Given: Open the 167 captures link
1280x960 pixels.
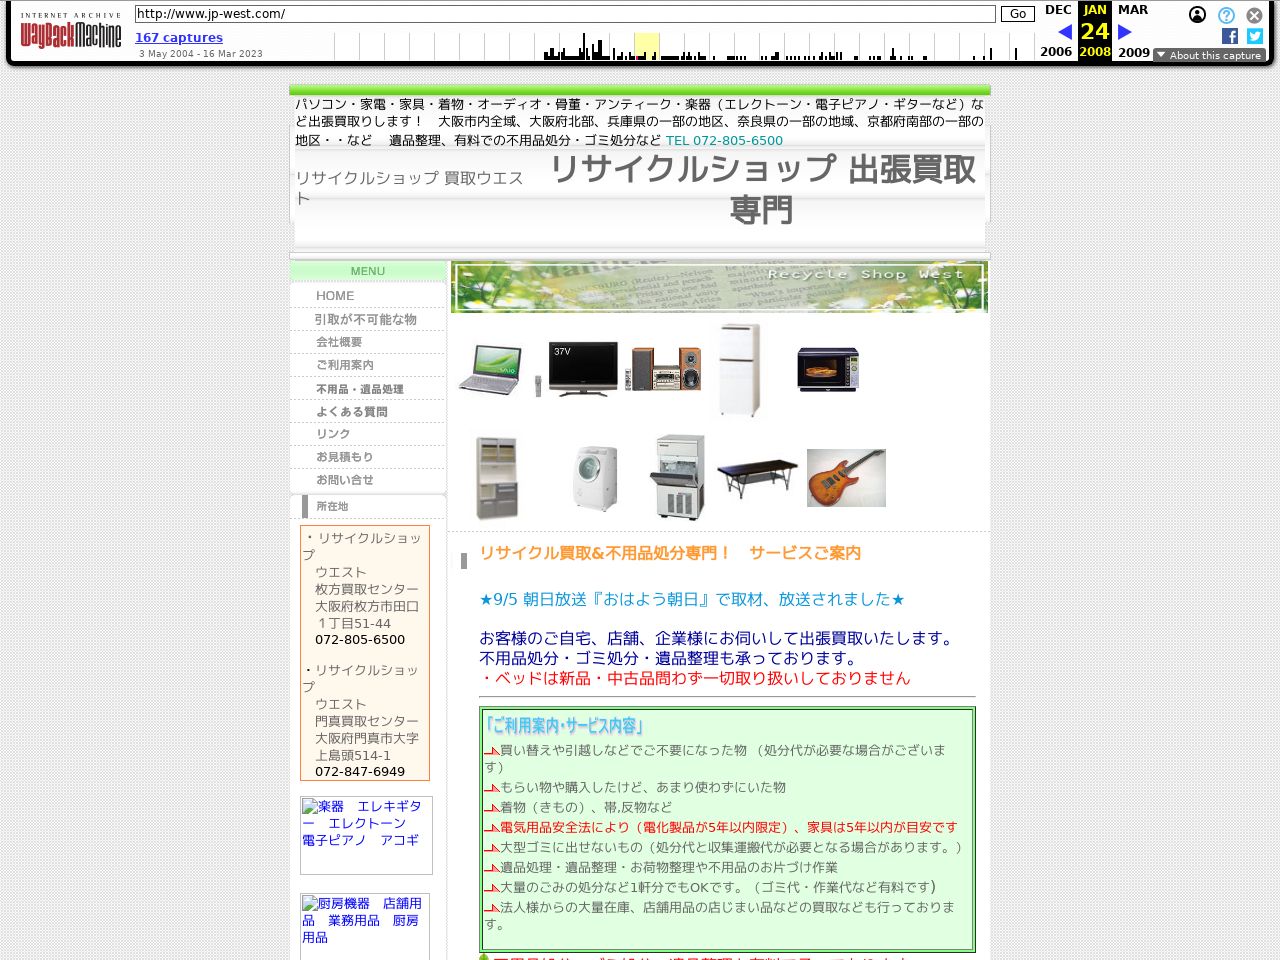Looking at the screenshot, I should pos(179,37).
